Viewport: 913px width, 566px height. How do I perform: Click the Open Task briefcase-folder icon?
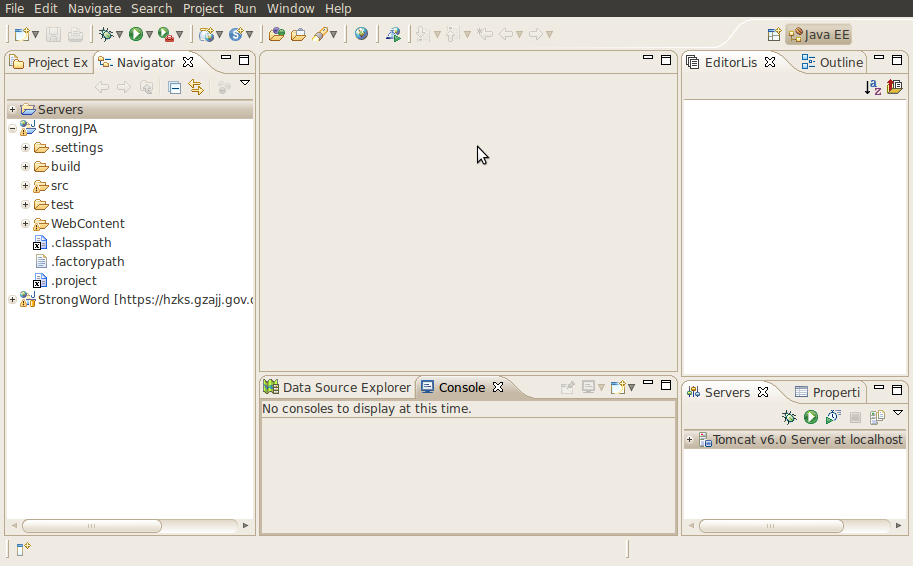tap(298, 34)
